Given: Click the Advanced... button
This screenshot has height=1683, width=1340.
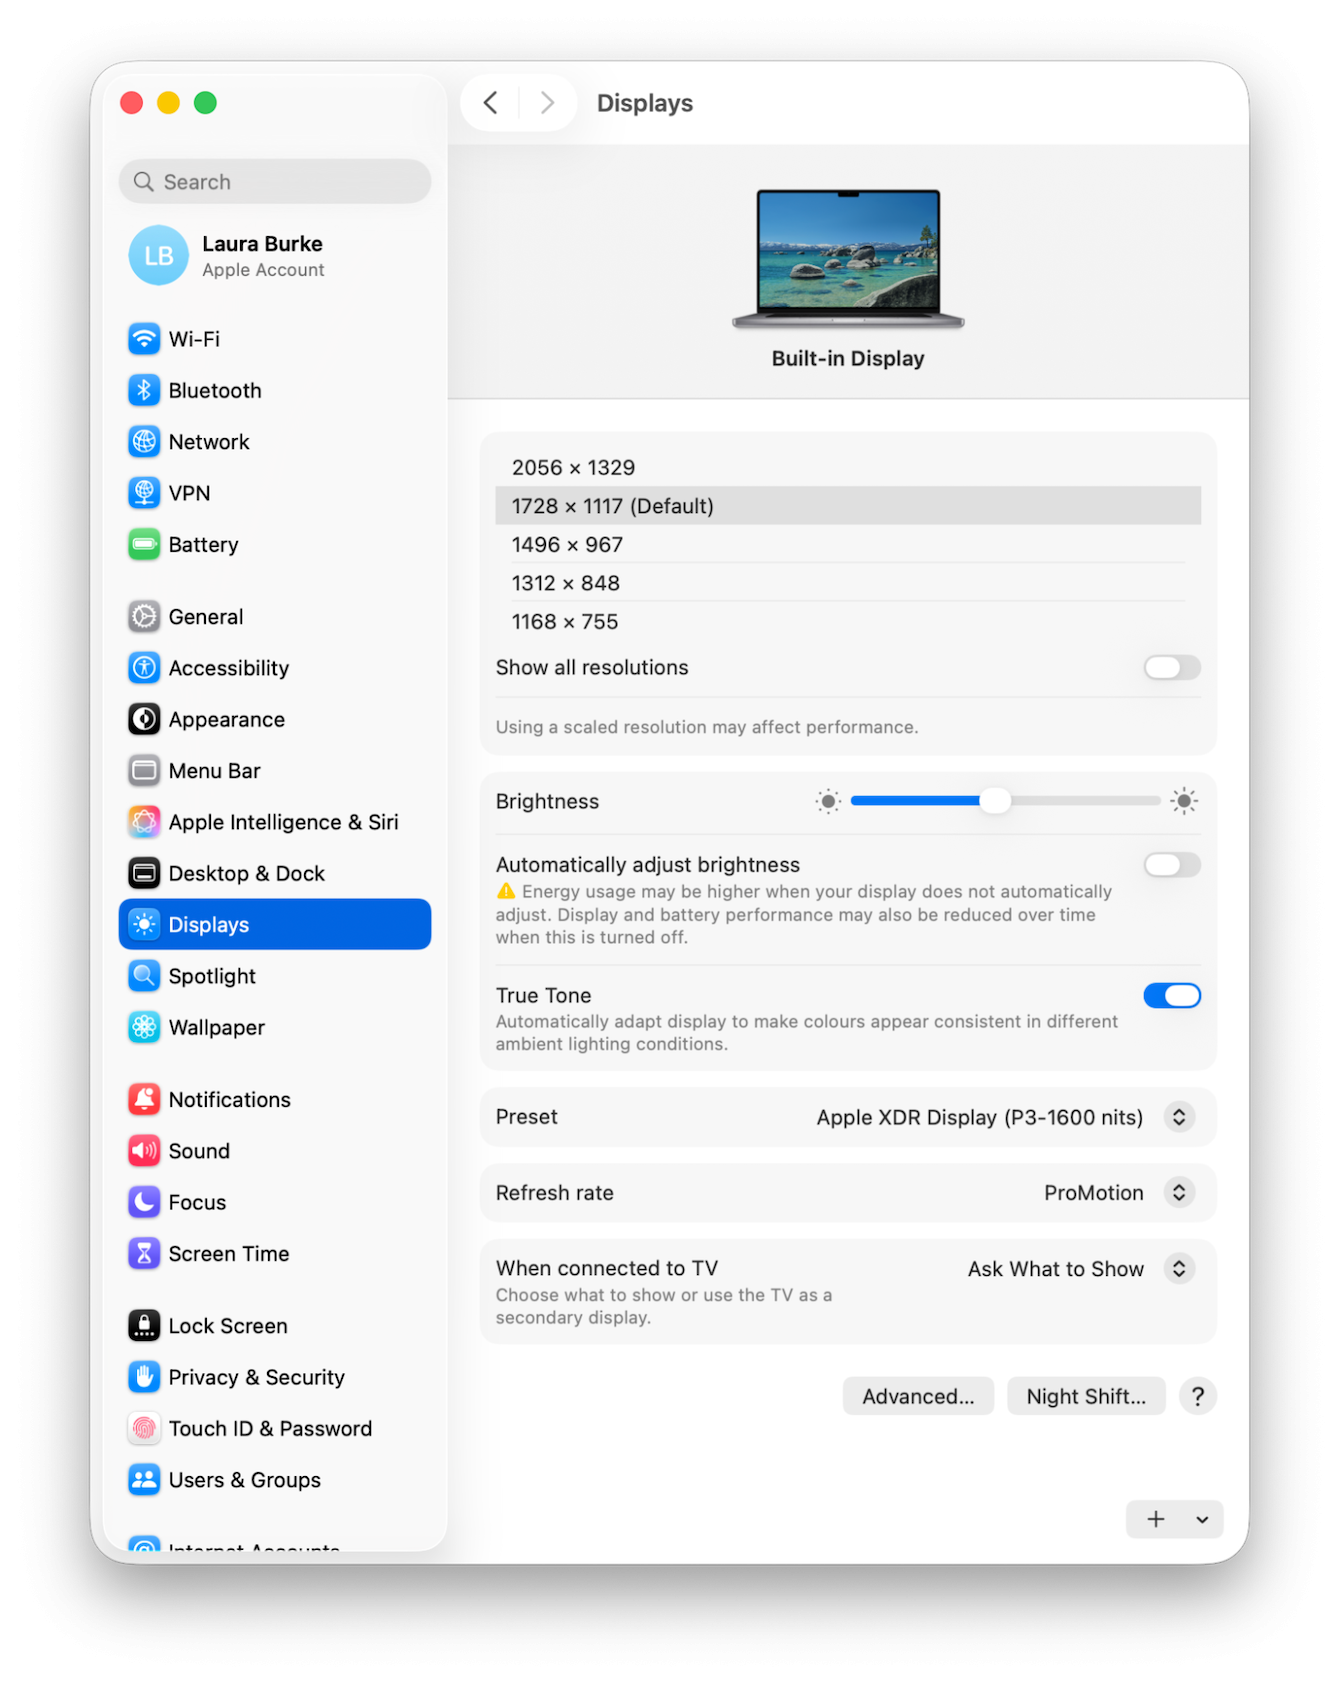Looking at the screenshot, I should (x=918, y=1396).
